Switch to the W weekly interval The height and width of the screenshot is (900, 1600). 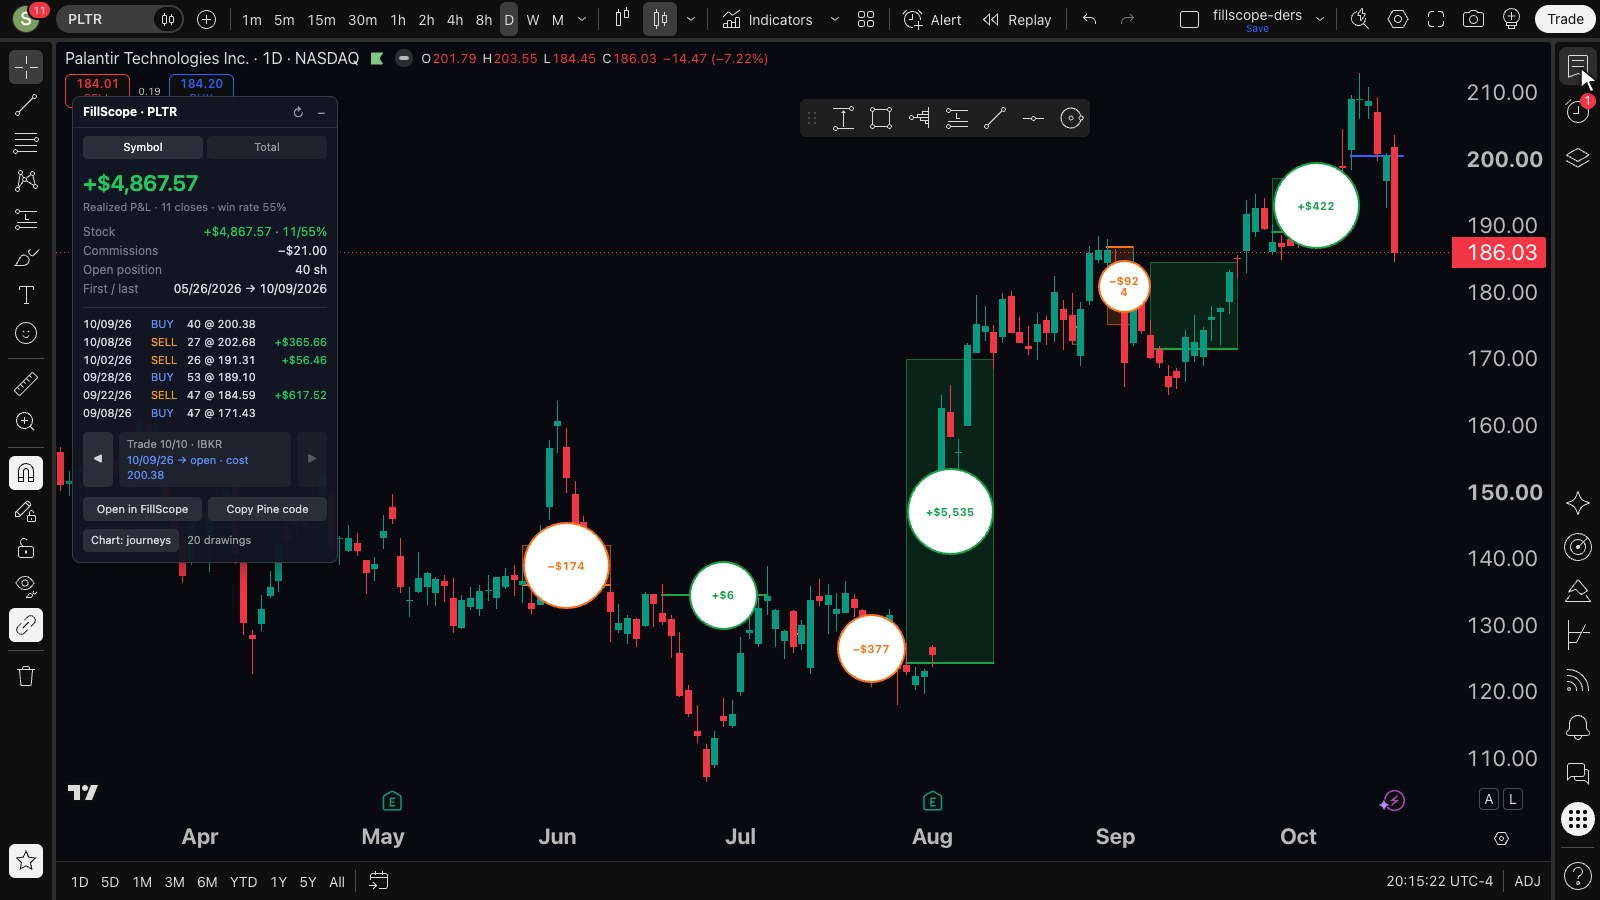[533, 20]
